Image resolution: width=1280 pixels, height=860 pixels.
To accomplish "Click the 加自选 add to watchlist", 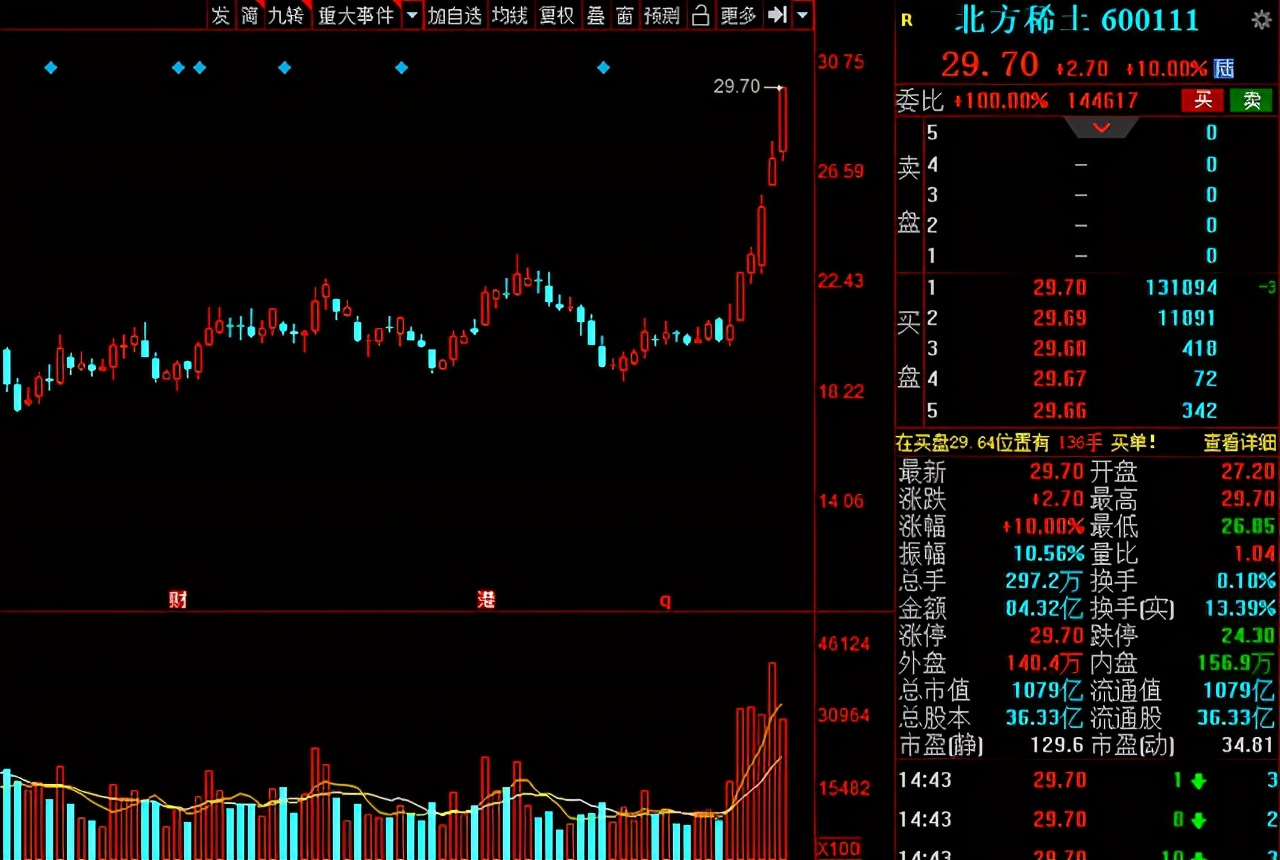I will click(x=455, y=15).
